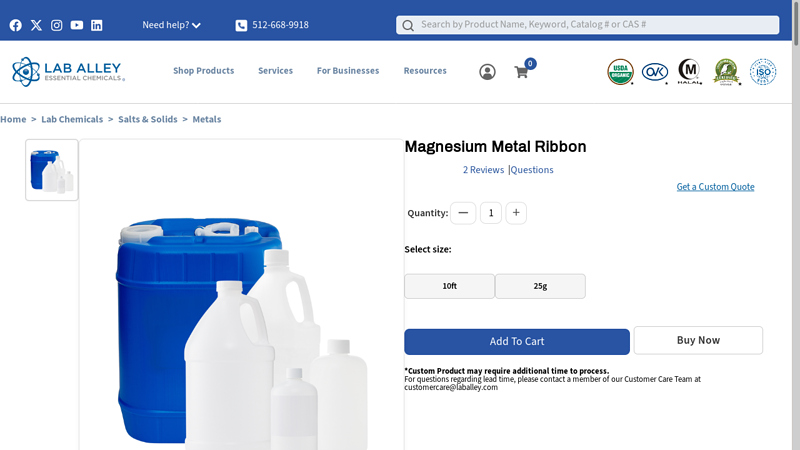
Task: Navigate to Metals breadcrumb
Action: (207, 119)
